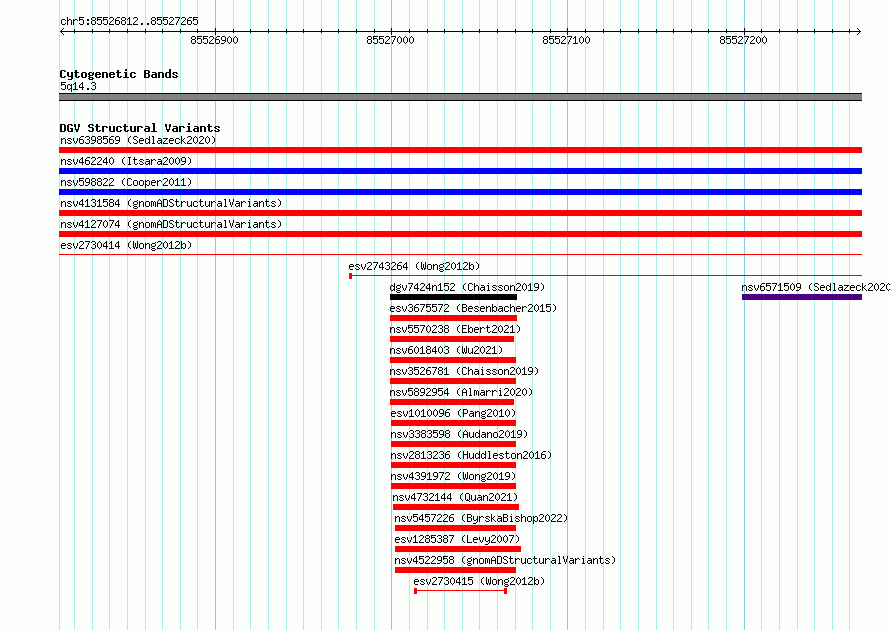890x630 pixels.
Task: Click the nsv5457226 (ByrskaBishop2022) label
Action: point(481,518)
